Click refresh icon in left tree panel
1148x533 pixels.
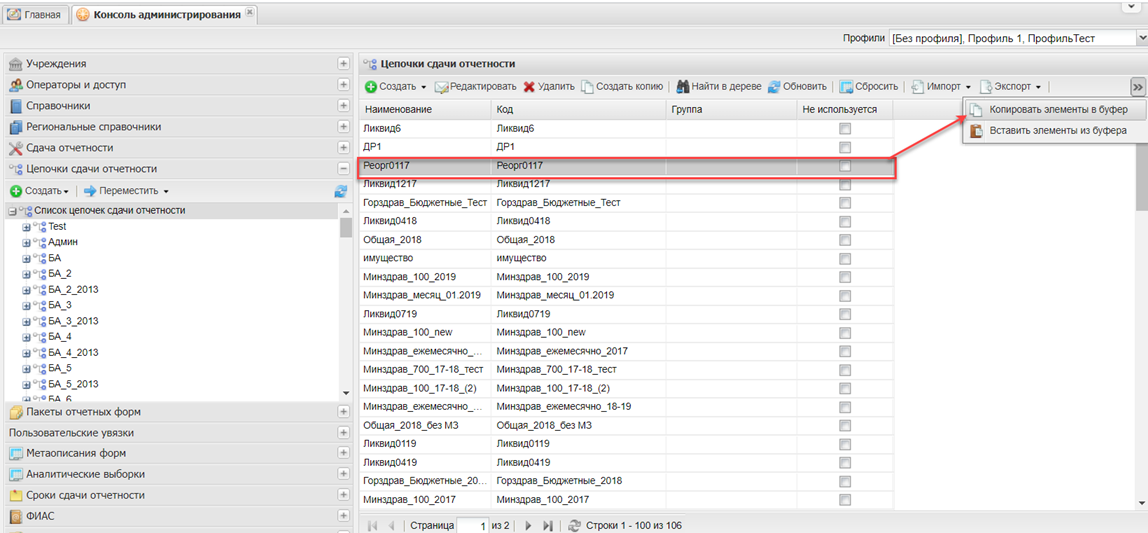pos(341,191)
